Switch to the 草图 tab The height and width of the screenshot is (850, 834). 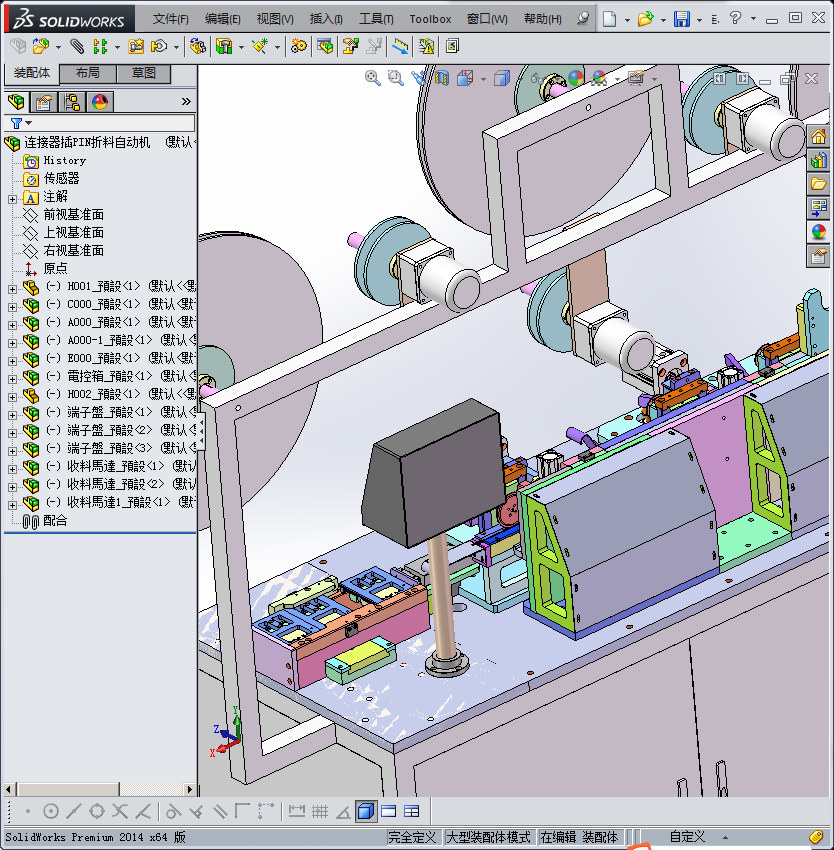tap(144, 73)
